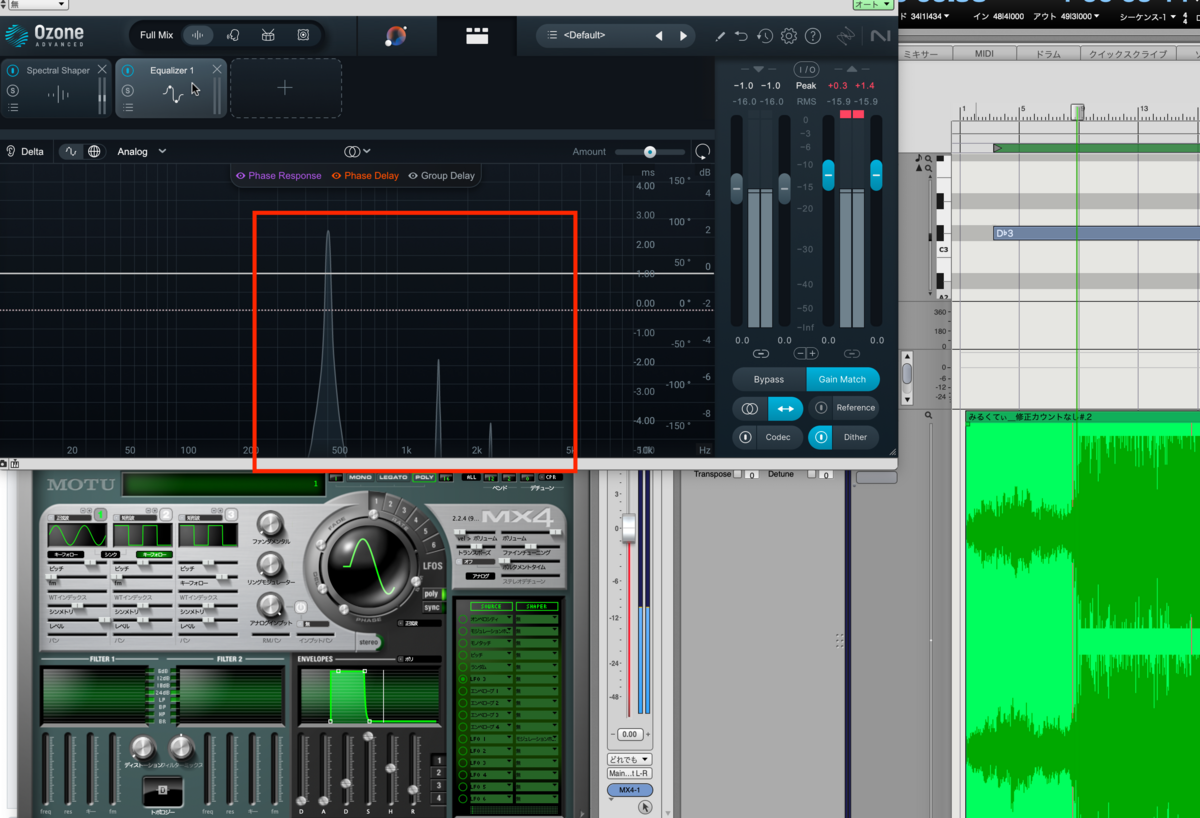The width and height of the screenshot is (1200, 818).
Task: Toggle Equalizer 1 power button
Action: [128, 71]
